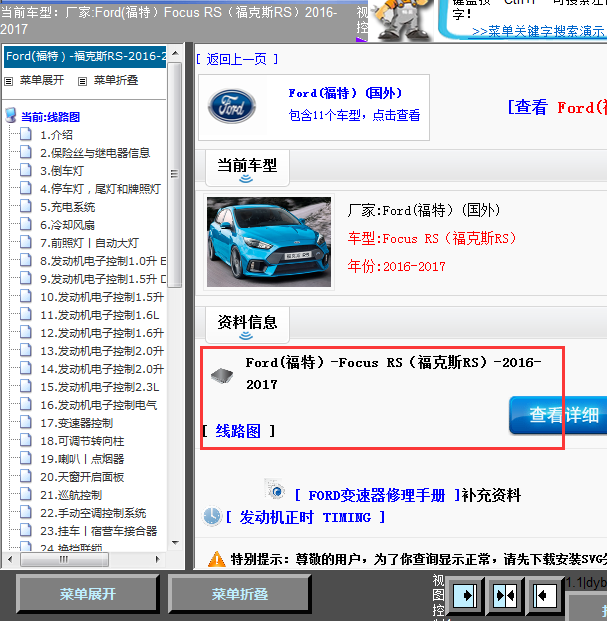Viewport: 607px width, 621px height.
Task: Expand the 当前:线路图 tree root
Action: [x=50, y=117]
